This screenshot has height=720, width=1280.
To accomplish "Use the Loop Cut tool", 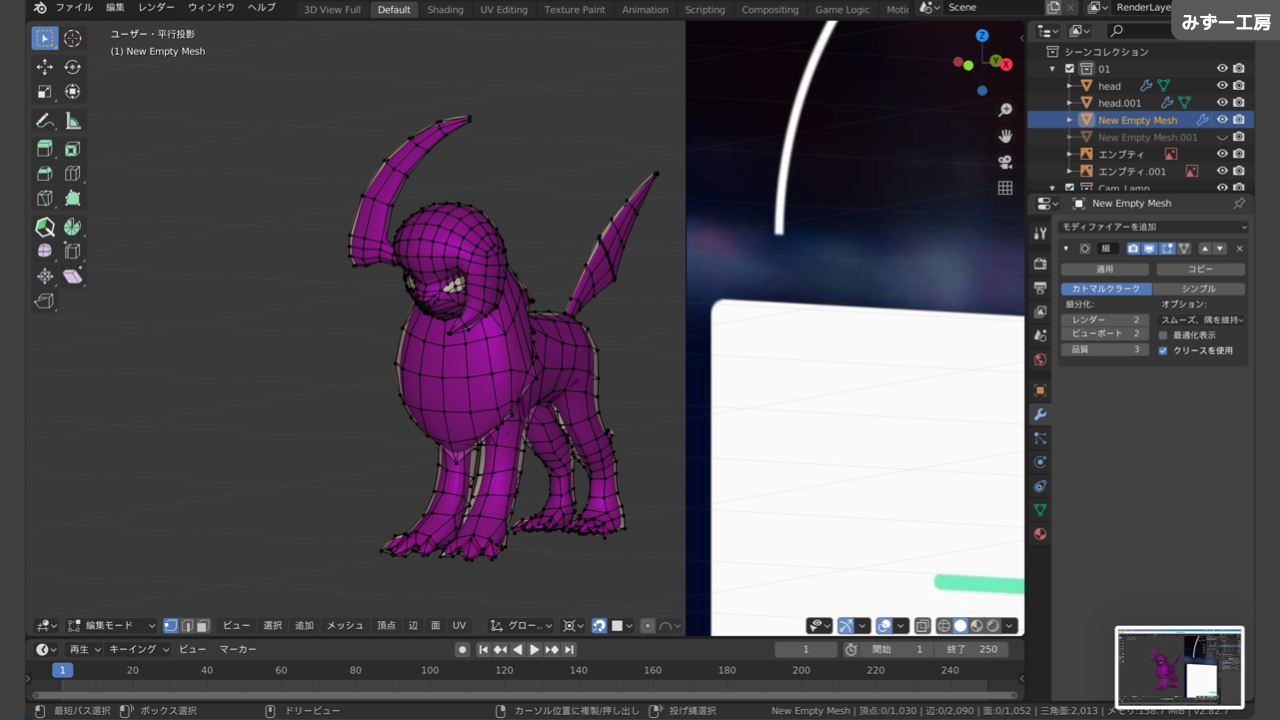I will (73, 174).
